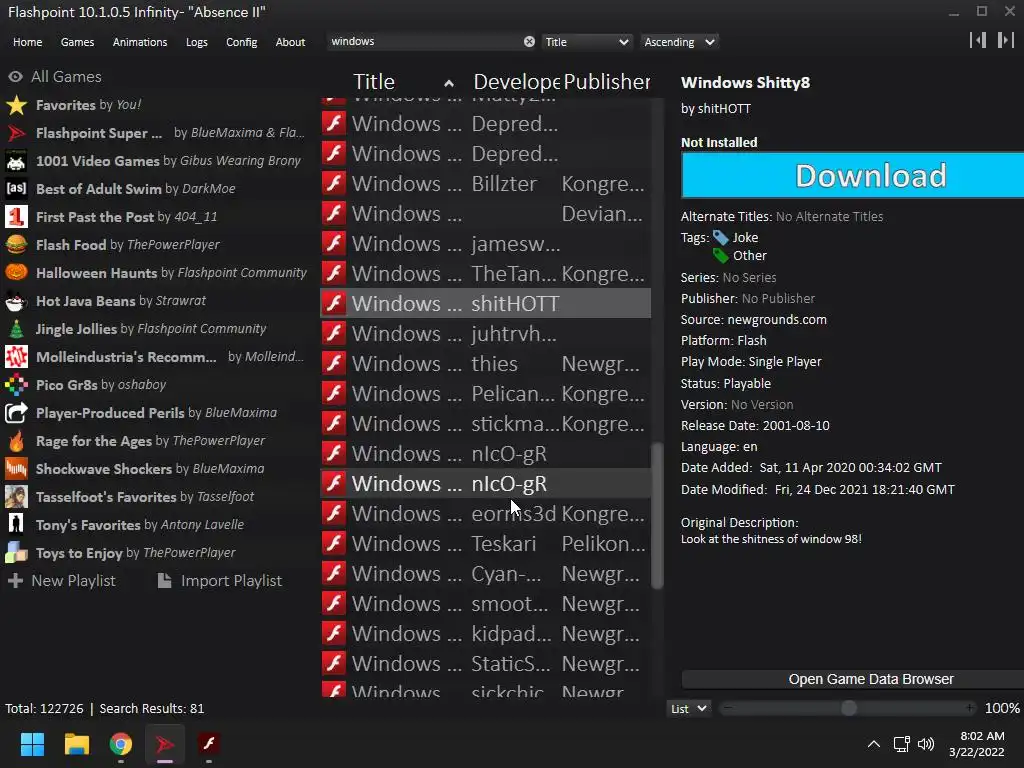Open 1001 Video Games playlist icon
This screenshot has width=1024, height=768.
click(x=16, y=161)
